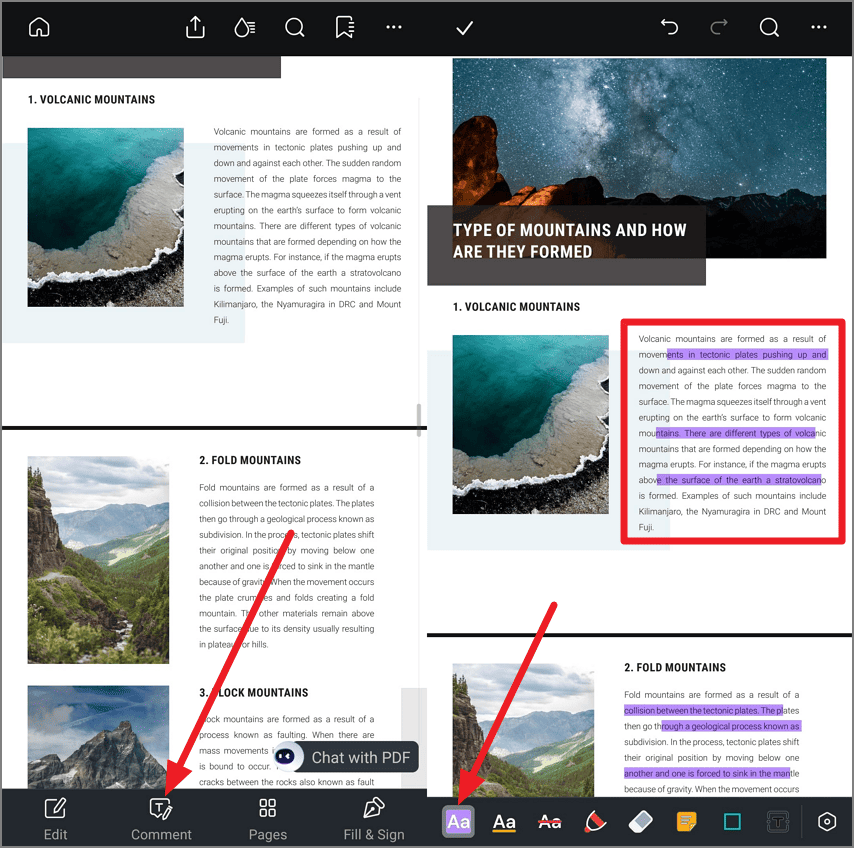Open the more options menu in left panel
The image size is (854, 848).
(x=394, y=27)
